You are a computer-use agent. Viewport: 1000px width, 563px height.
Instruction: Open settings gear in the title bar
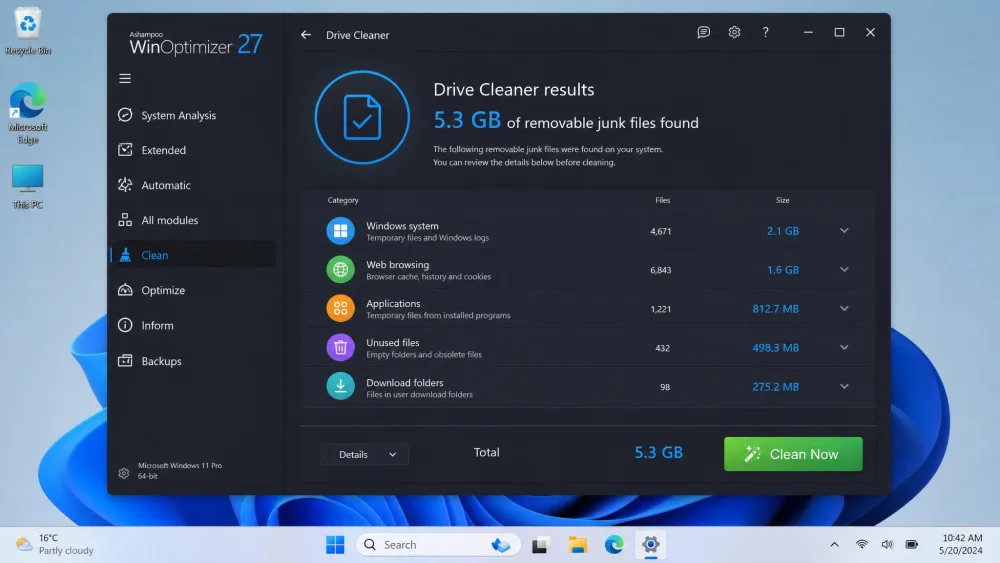coord(734,32)
